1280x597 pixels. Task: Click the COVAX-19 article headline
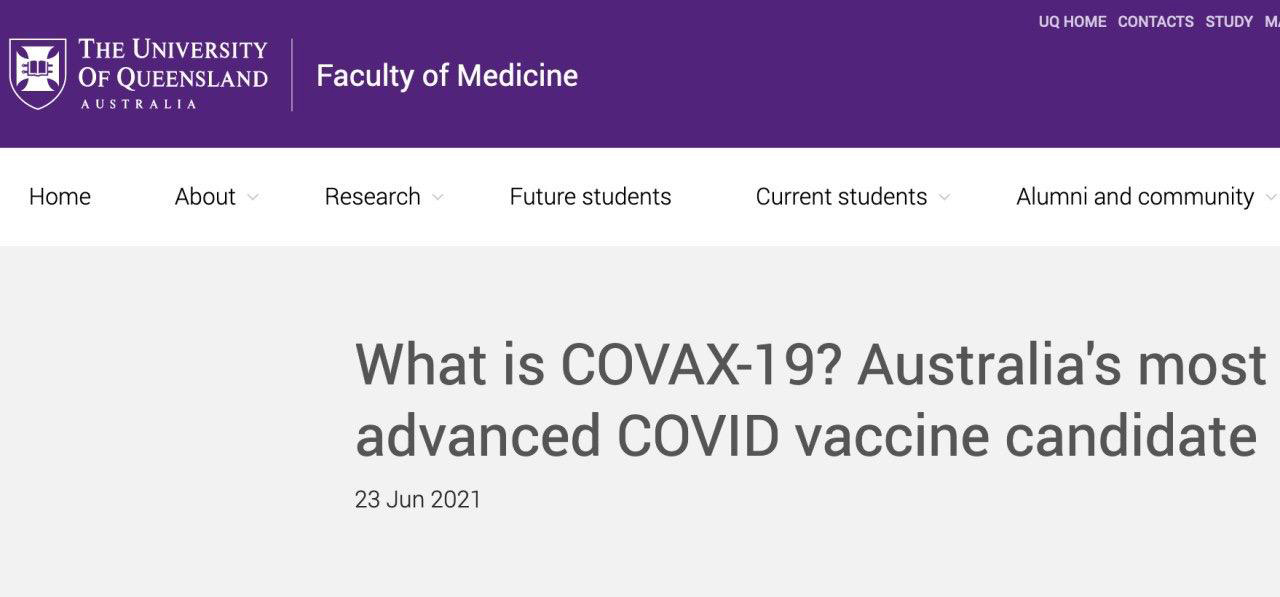[x=811, y=399]
